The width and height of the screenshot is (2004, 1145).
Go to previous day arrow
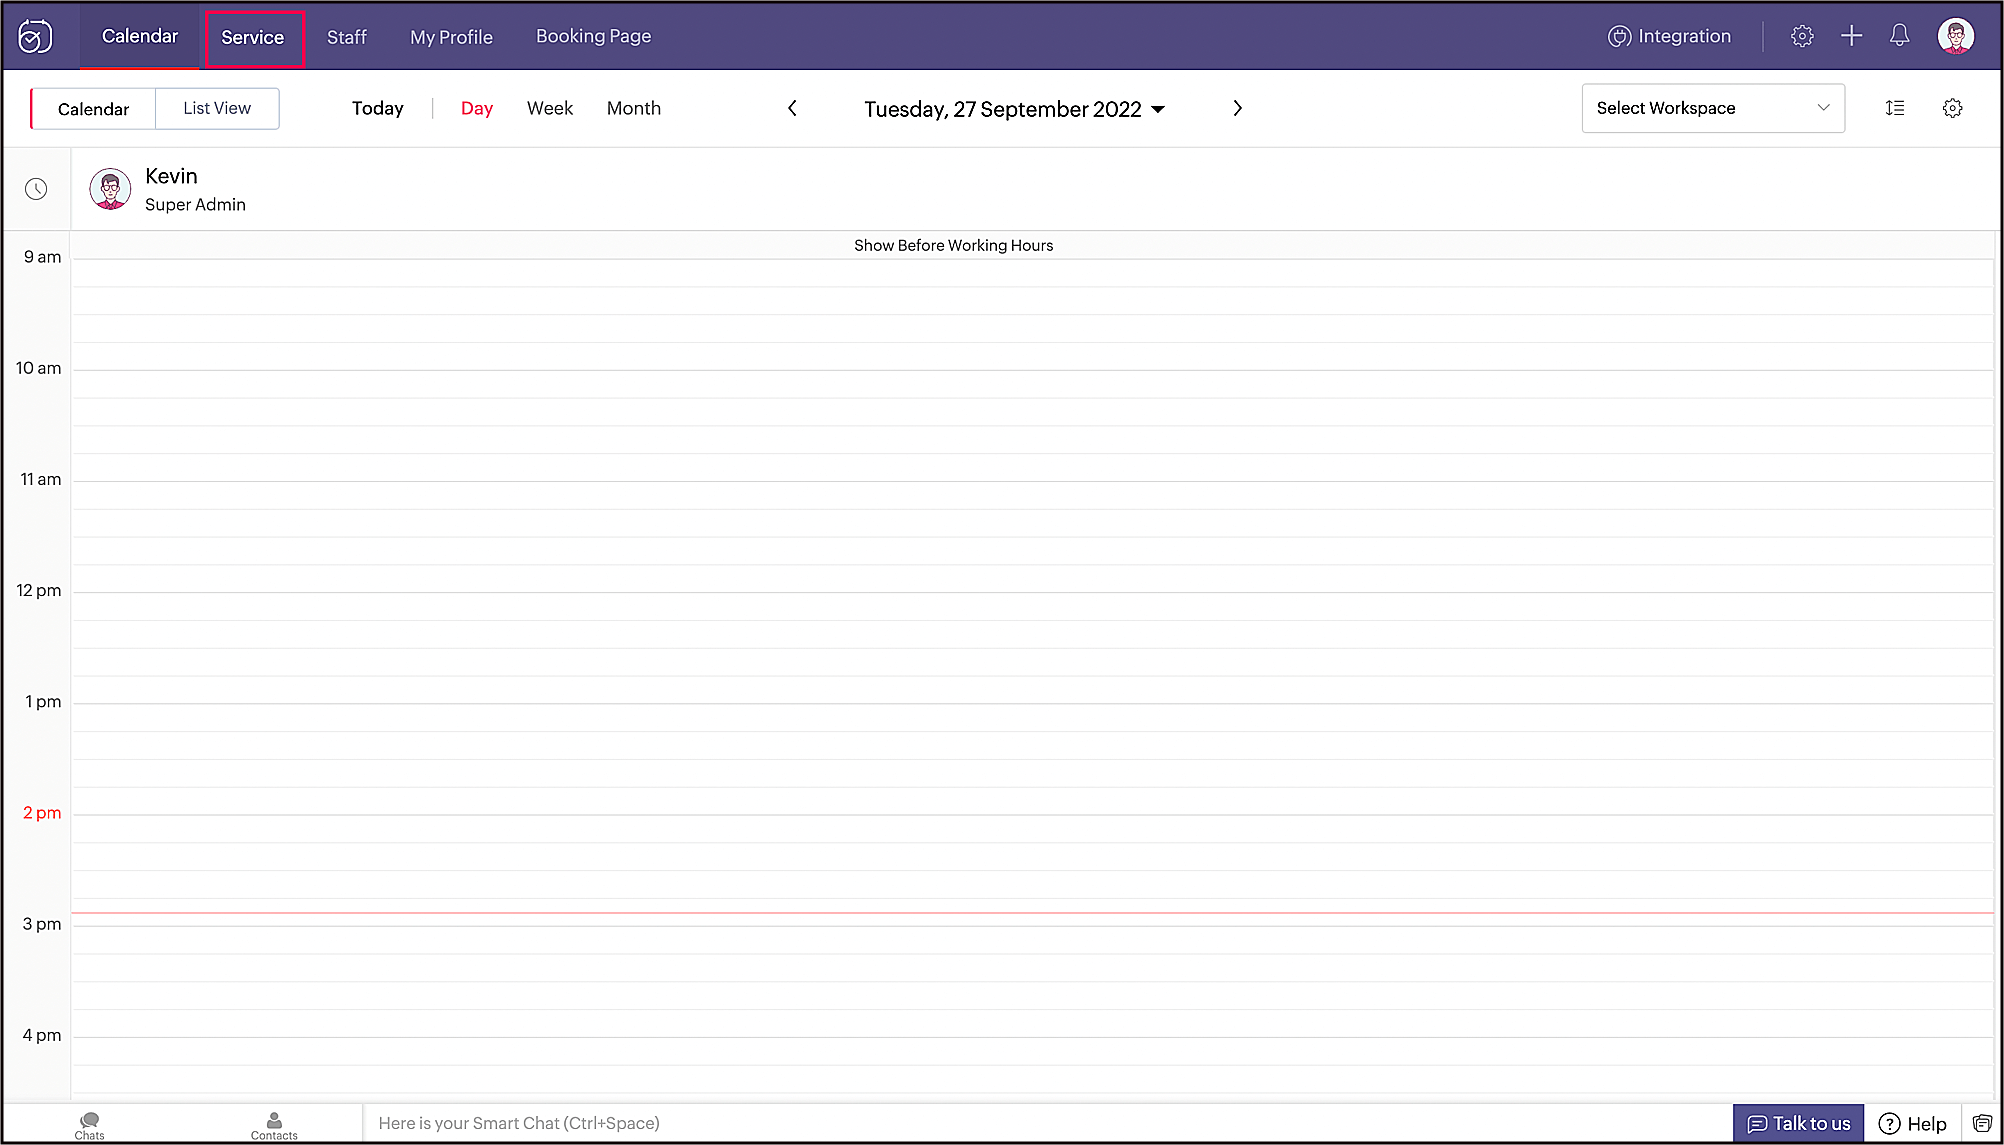[792, 108]
